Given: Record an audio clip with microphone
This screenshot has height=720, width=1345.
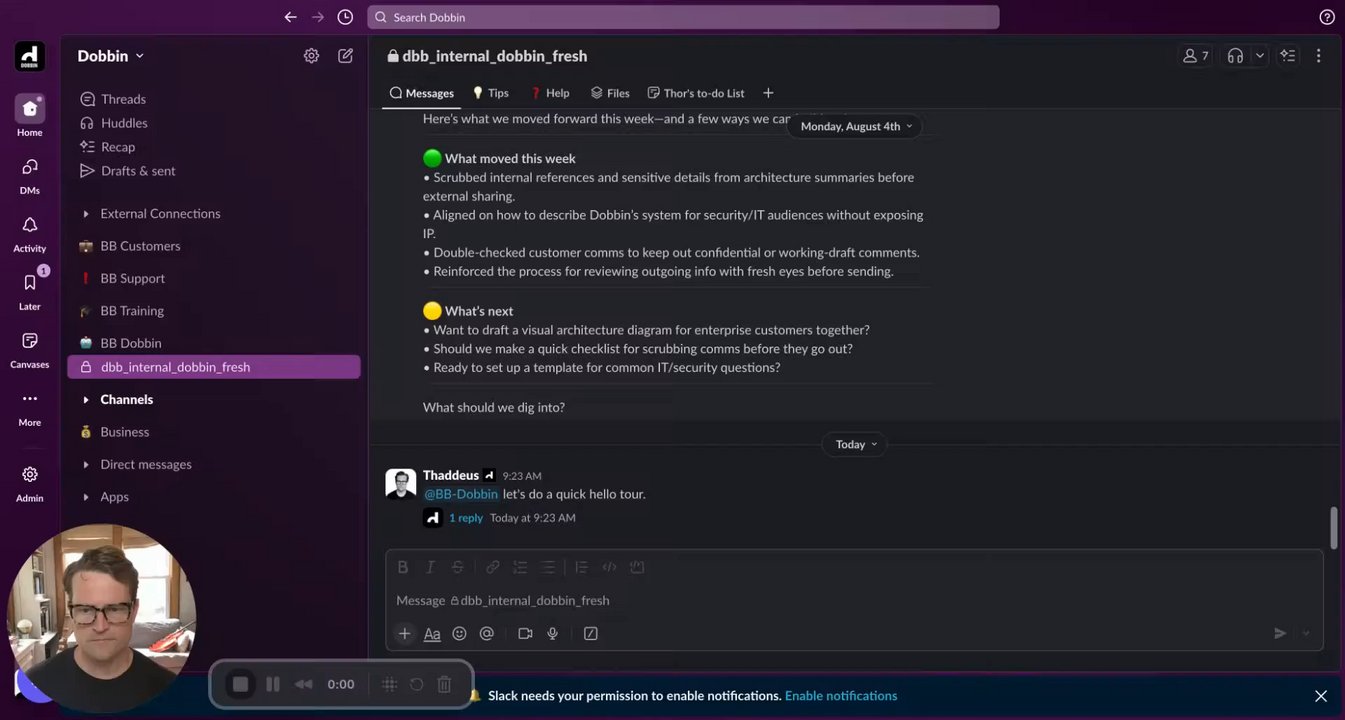Looking at the screenshot, I should click(x=552, y=633).
